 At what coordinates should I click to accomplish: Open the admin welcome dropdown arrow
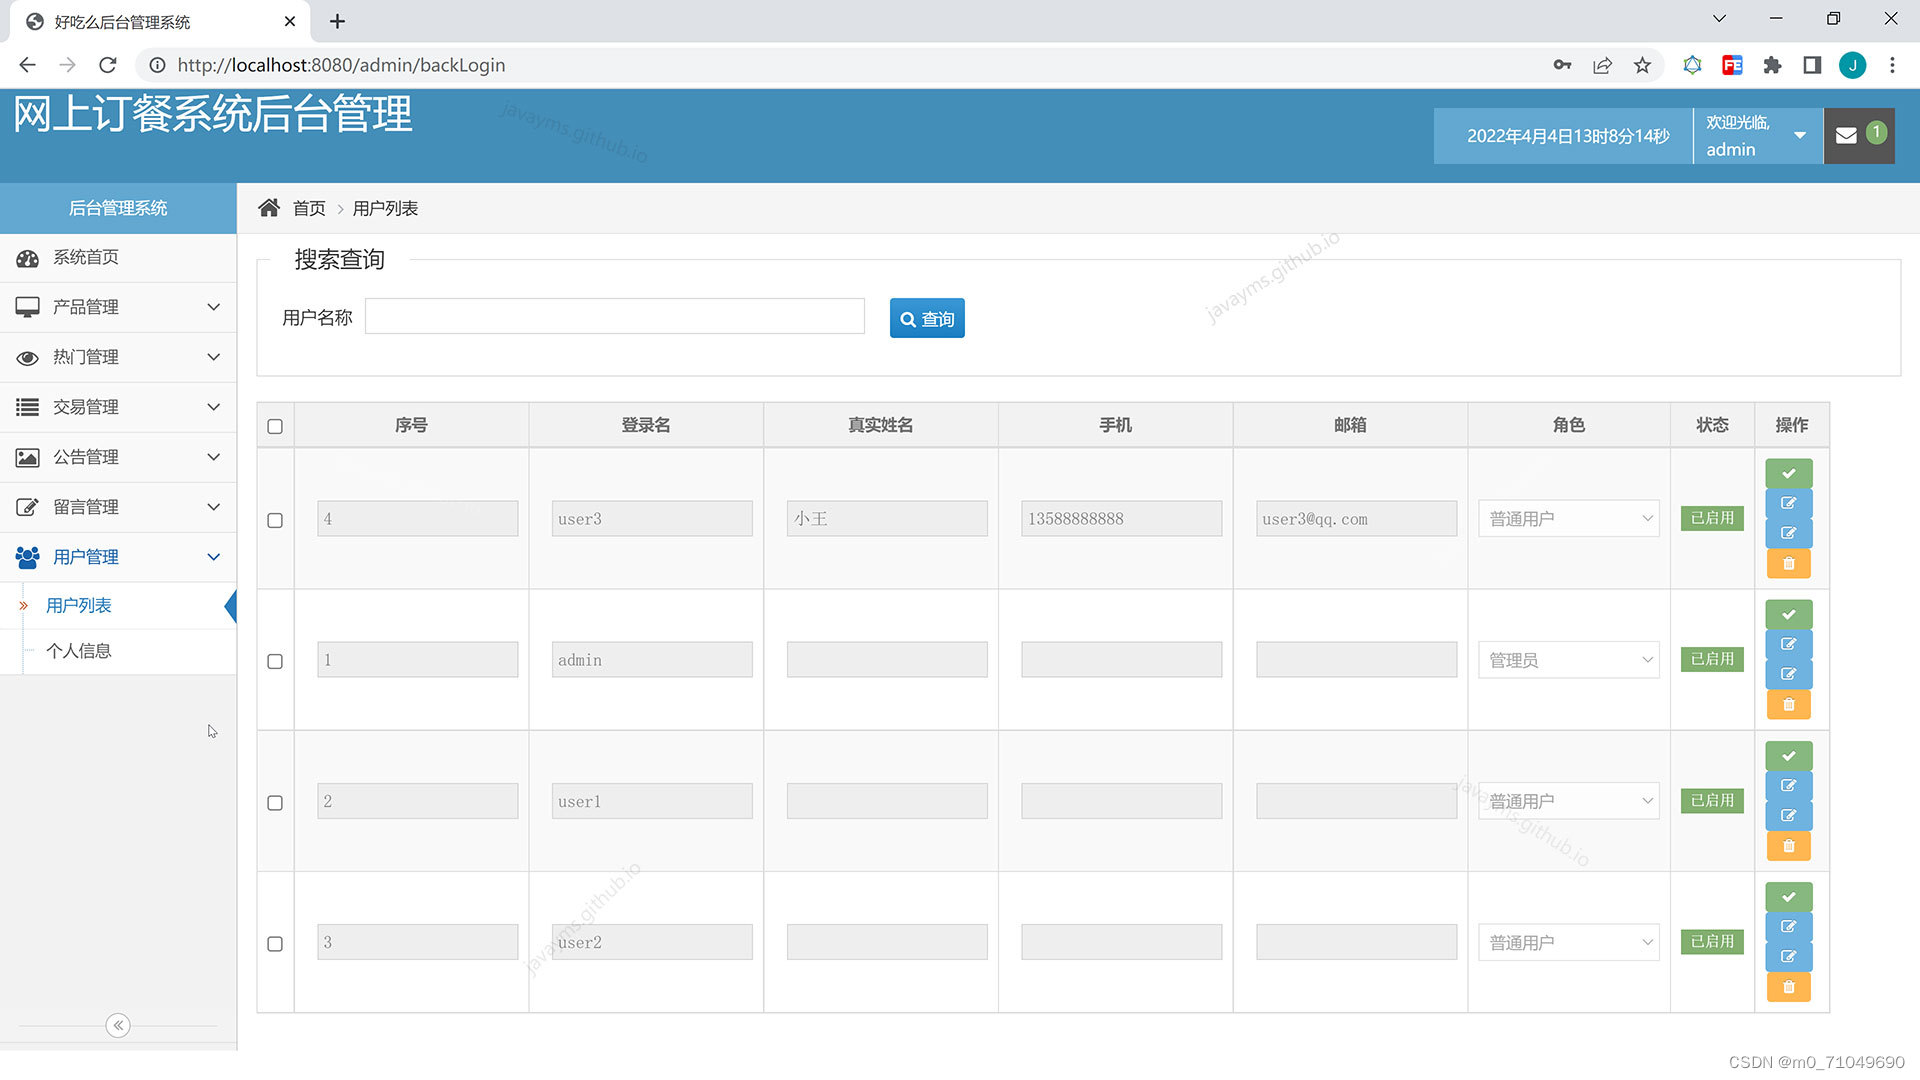coord(1800,136)
